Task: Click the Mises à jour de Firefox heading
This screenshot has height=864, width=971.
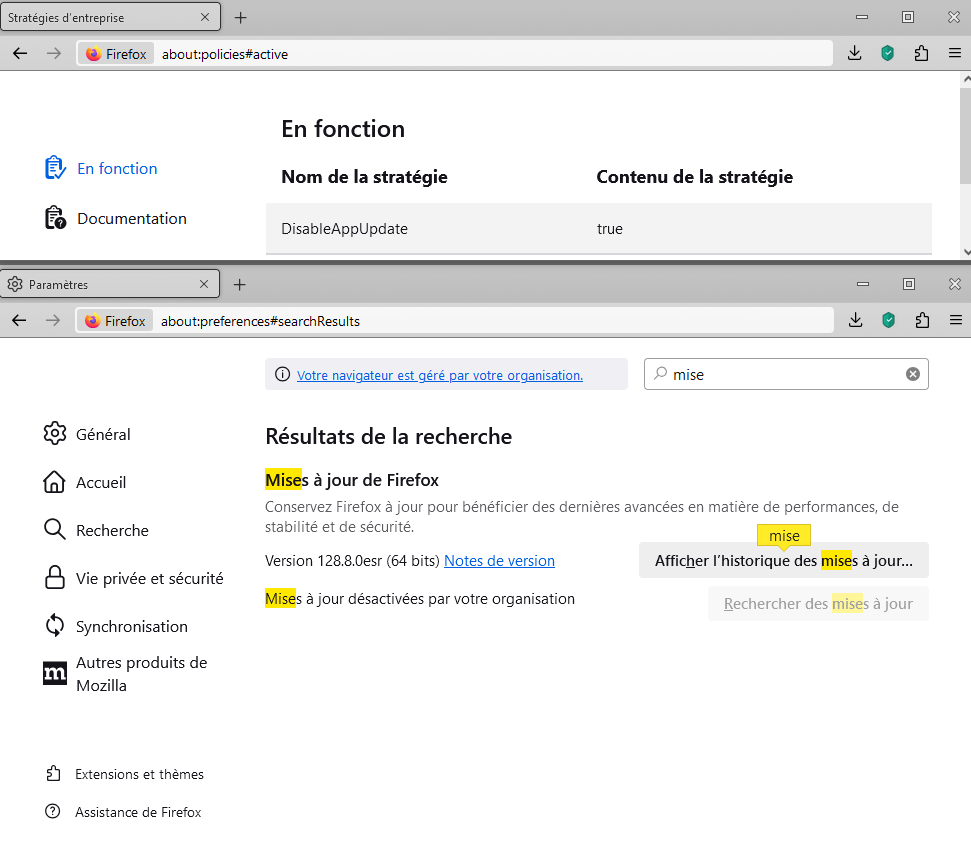Action: 352,480
